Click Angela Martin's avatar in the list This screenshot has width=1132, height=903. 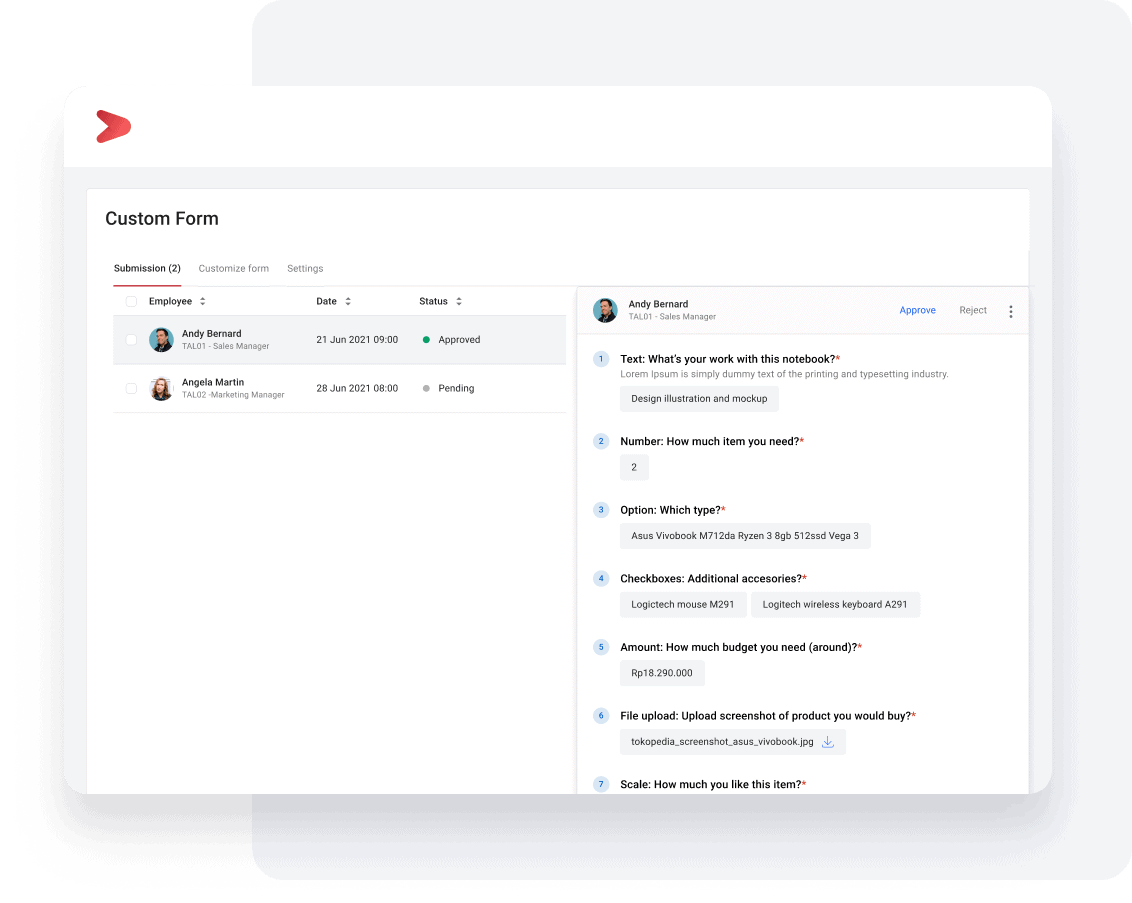(161, 389)
